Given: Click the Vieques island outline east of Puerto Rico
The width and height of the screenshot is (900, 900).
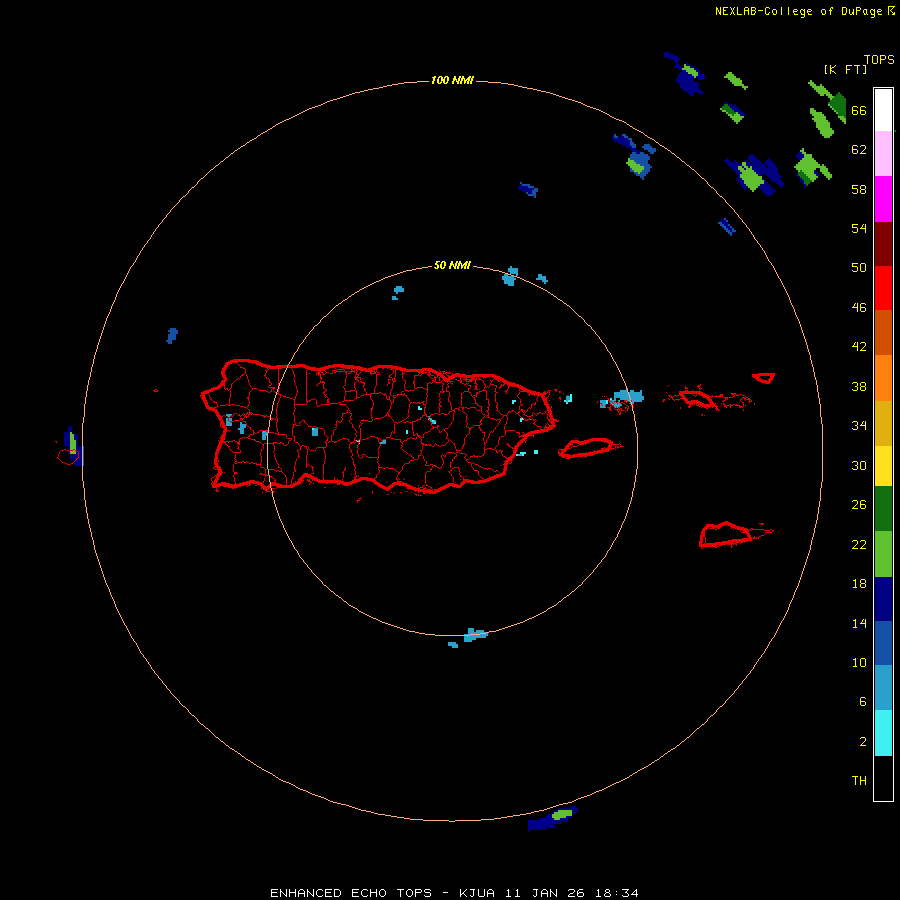Looking at the screenshot, I should (589, 448).
